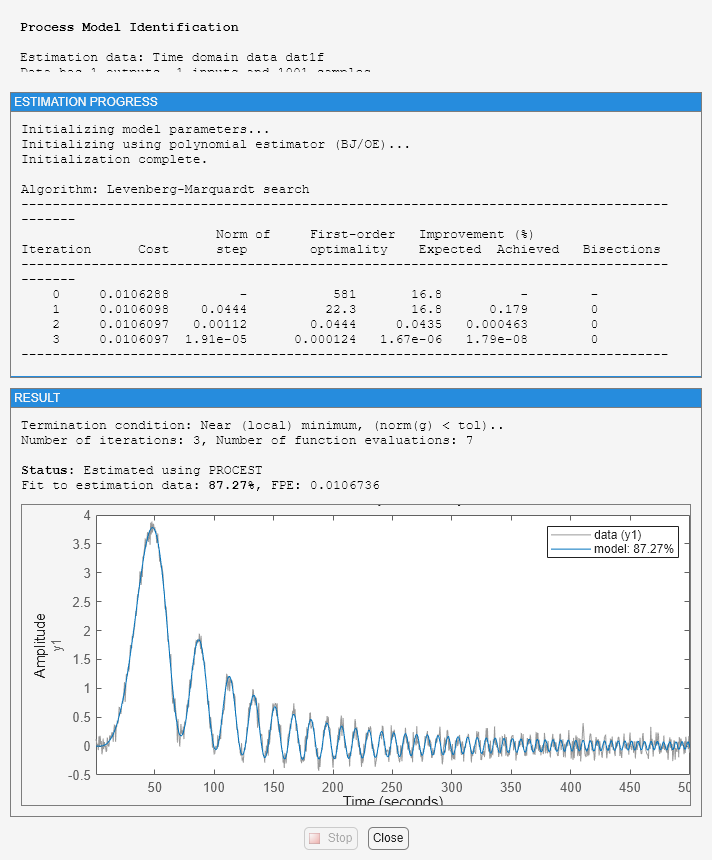Click the 'Cost' column header
The width and height of the screenshot is (712, 860).
[153, 250]
